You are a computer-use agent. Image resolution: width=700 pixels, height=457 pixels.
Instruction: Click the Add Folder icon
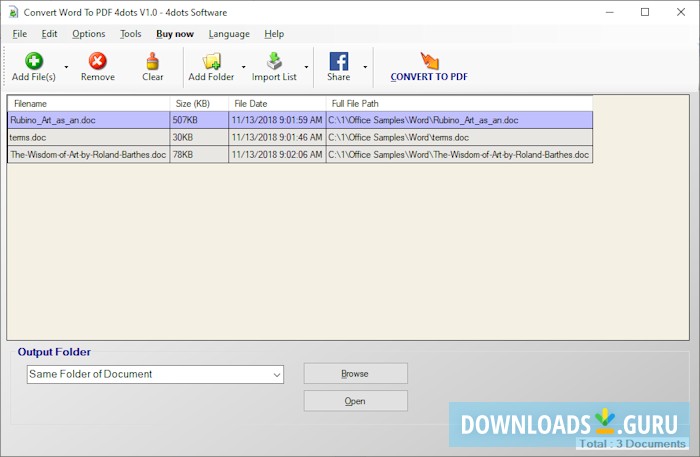(x=212, y=62)
